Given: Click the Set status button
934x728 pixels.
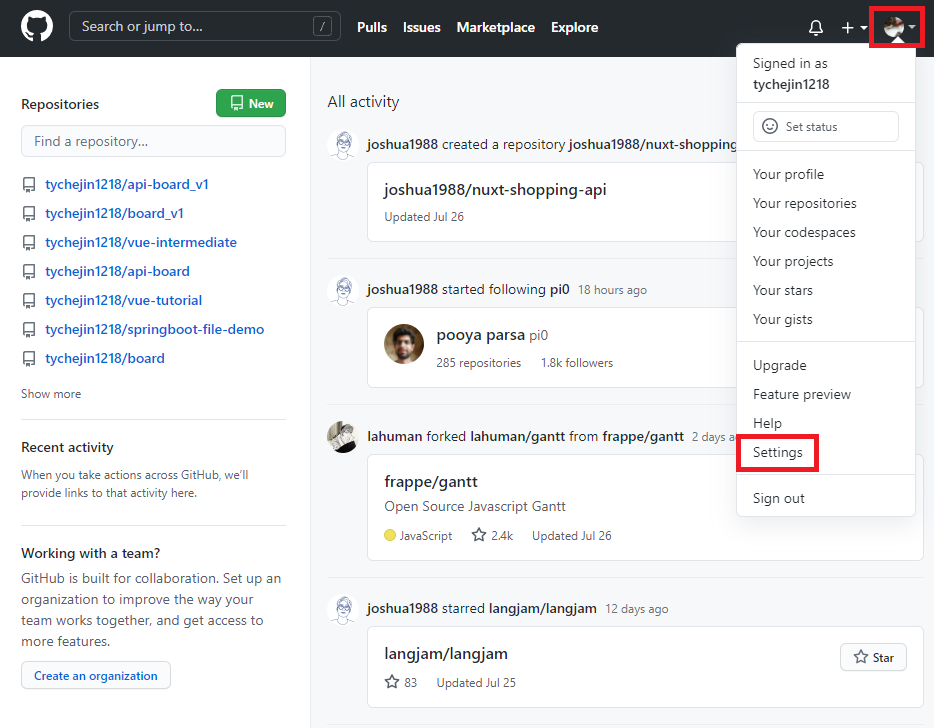Looking at the screenshot, I should [826, 126].
